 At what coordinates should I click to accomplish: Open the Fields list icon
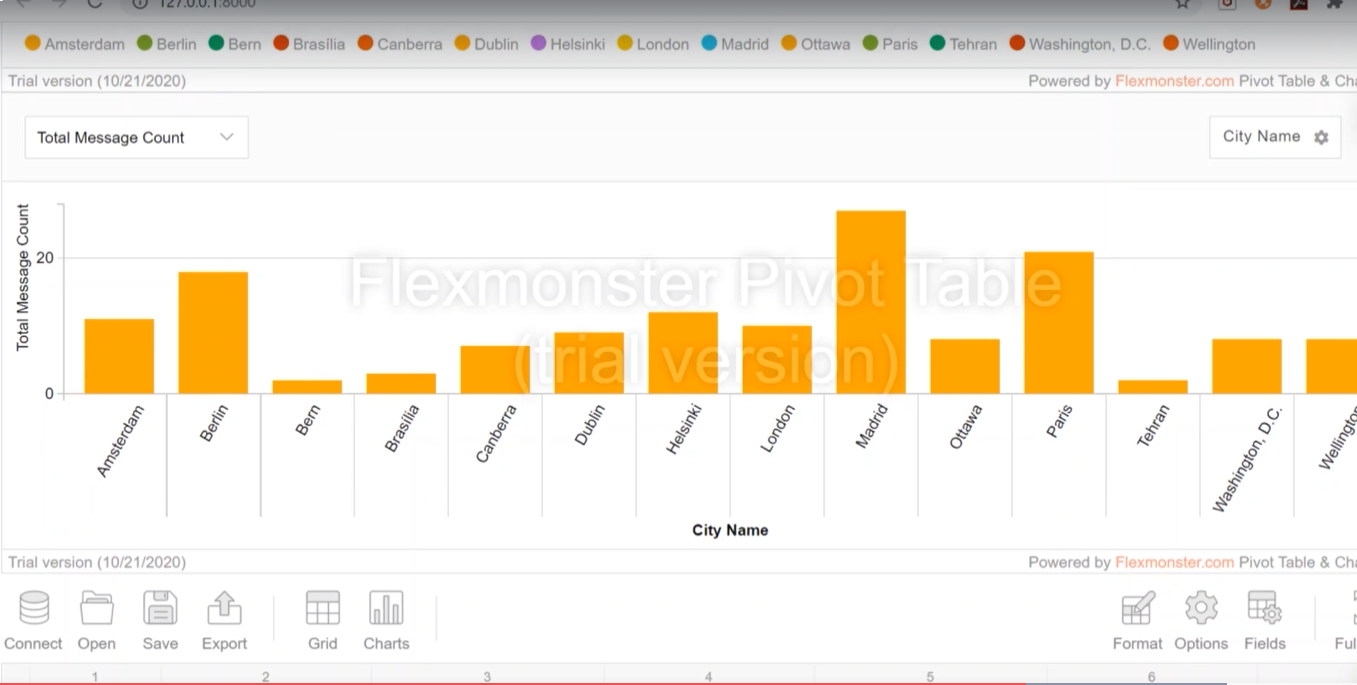1265,608
